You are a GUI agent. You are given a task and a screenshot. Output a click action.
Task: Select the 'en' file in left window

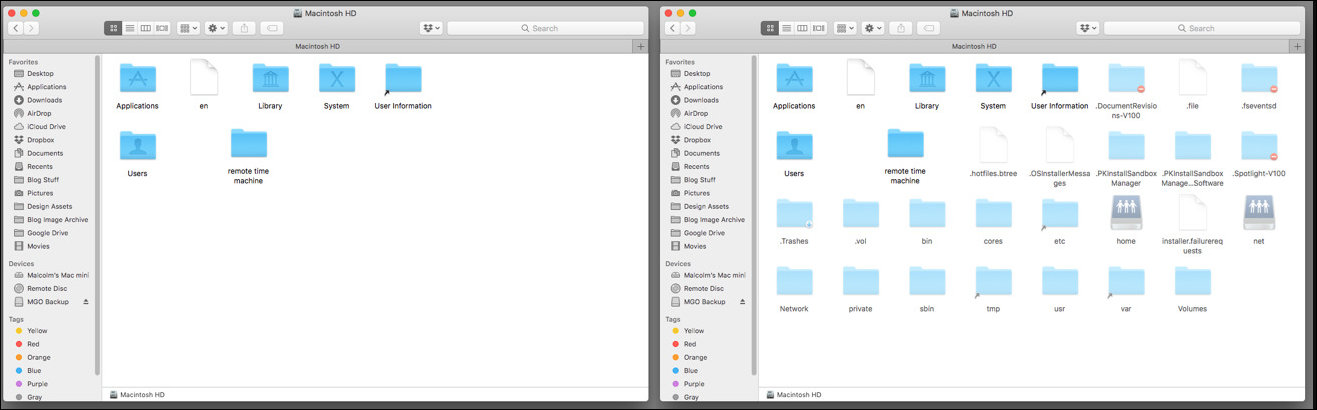point(204,79)
